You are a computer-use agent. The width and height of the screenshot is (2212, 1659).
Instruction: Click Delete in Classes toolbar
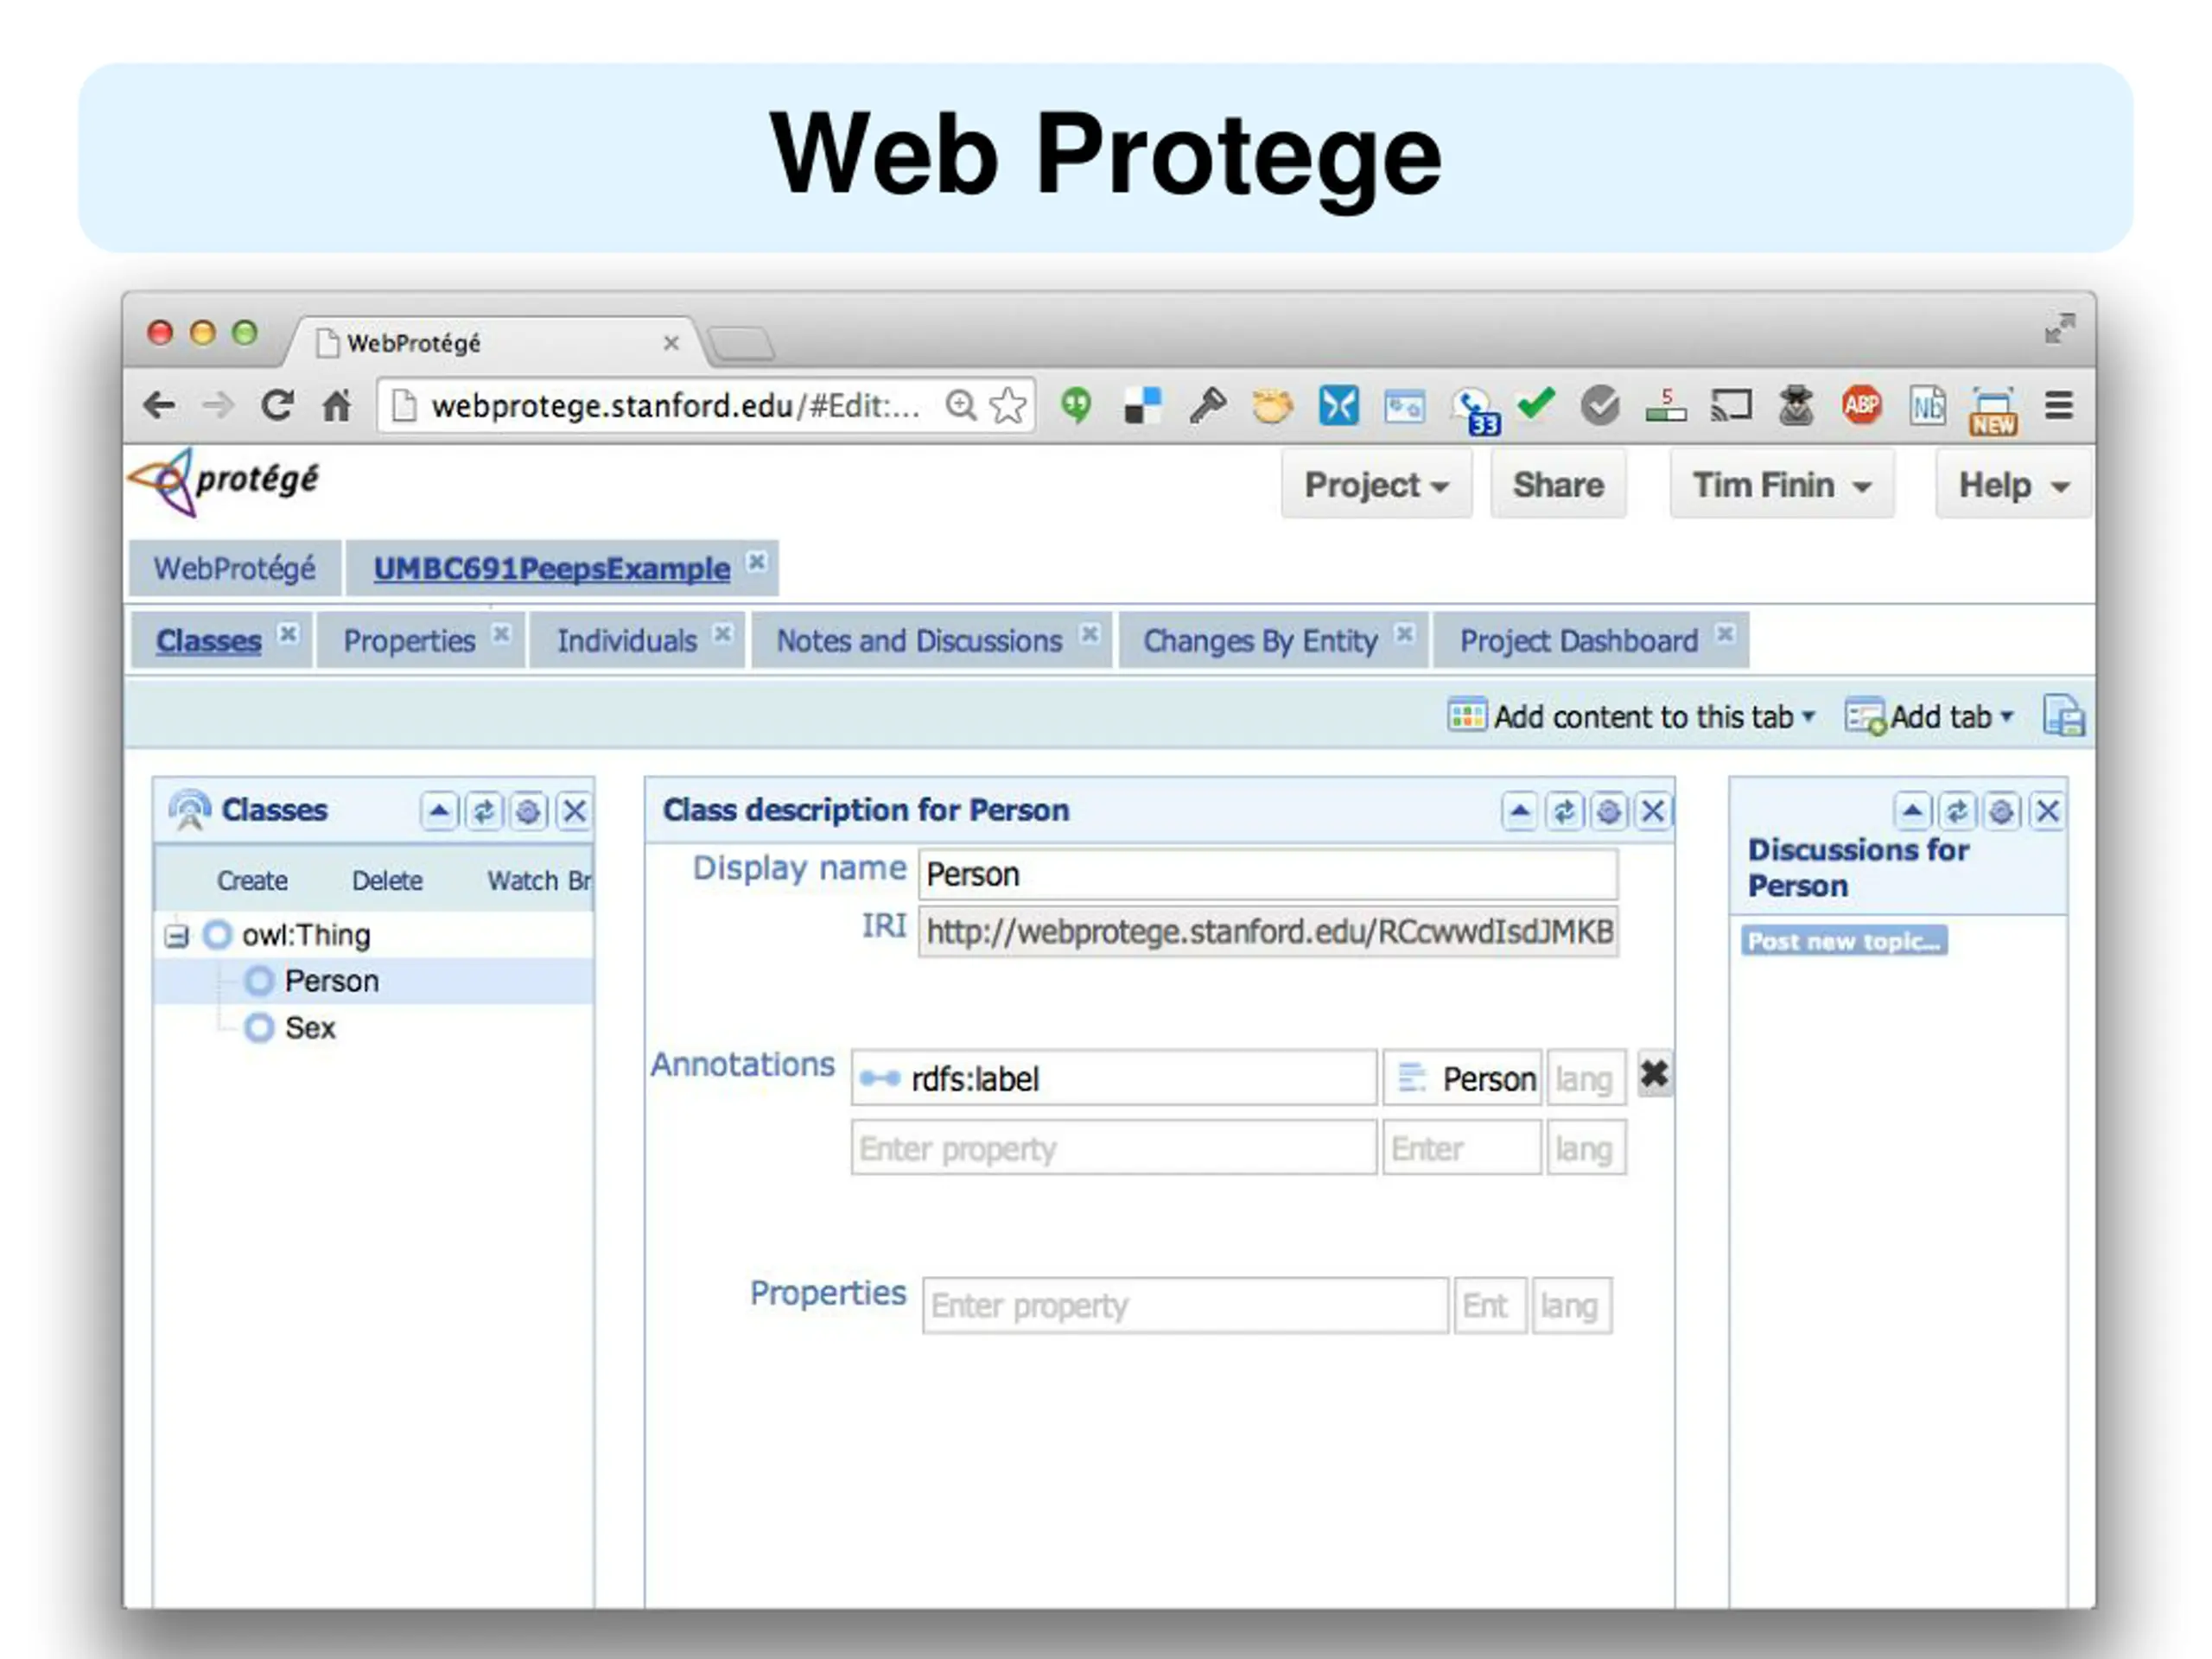click(x=387, y=880)
